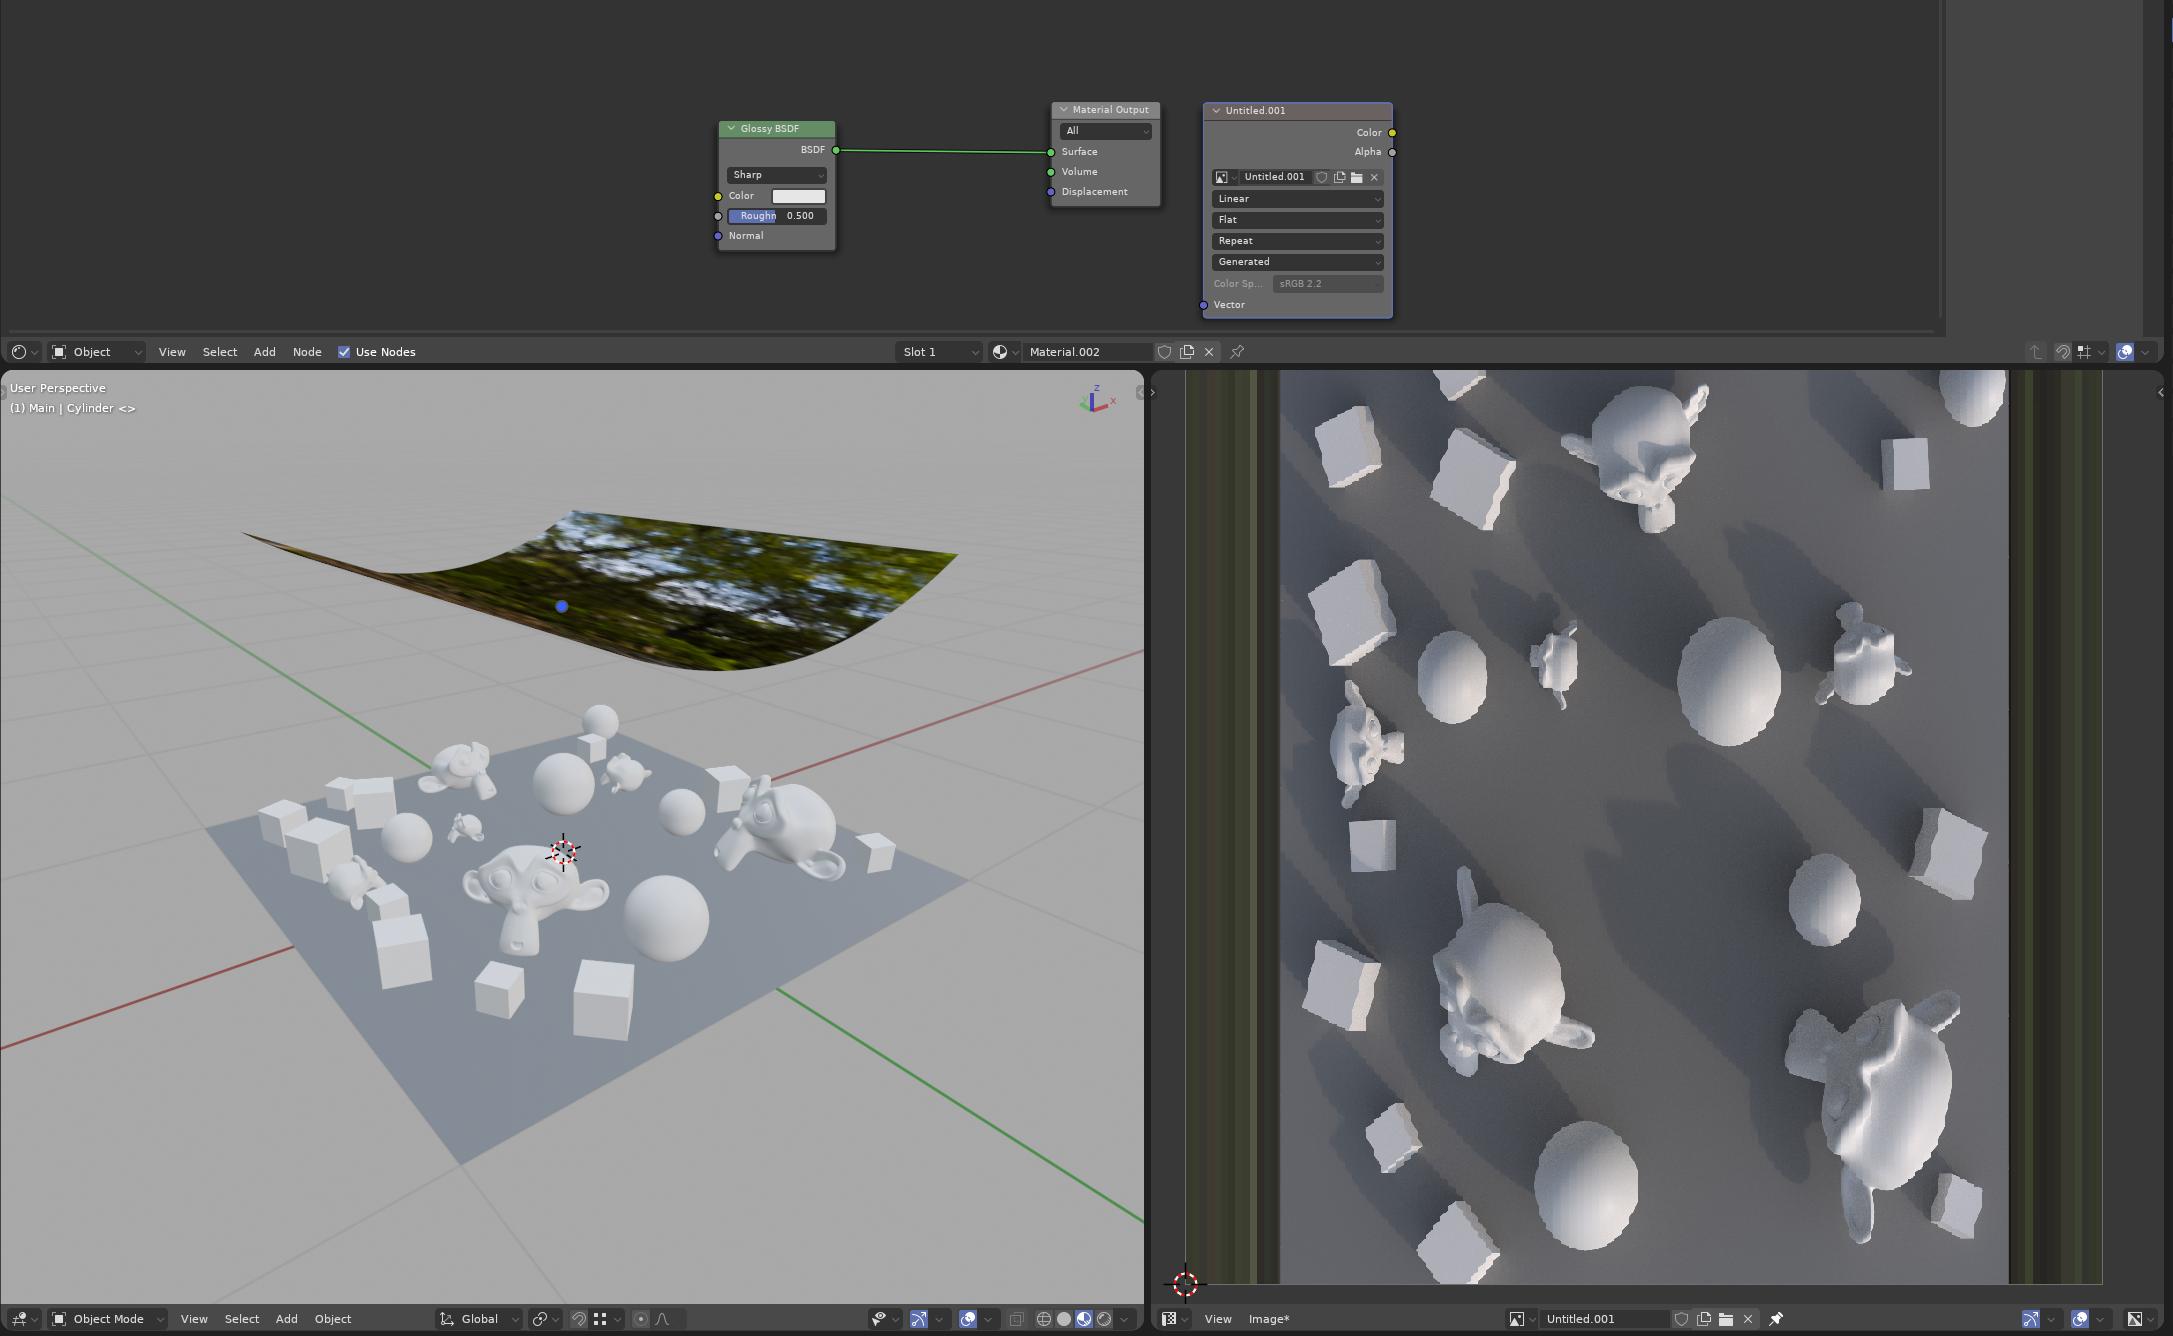
Task: Open the Linear interpolation dropdown
Action: [x=1297, y=199]
